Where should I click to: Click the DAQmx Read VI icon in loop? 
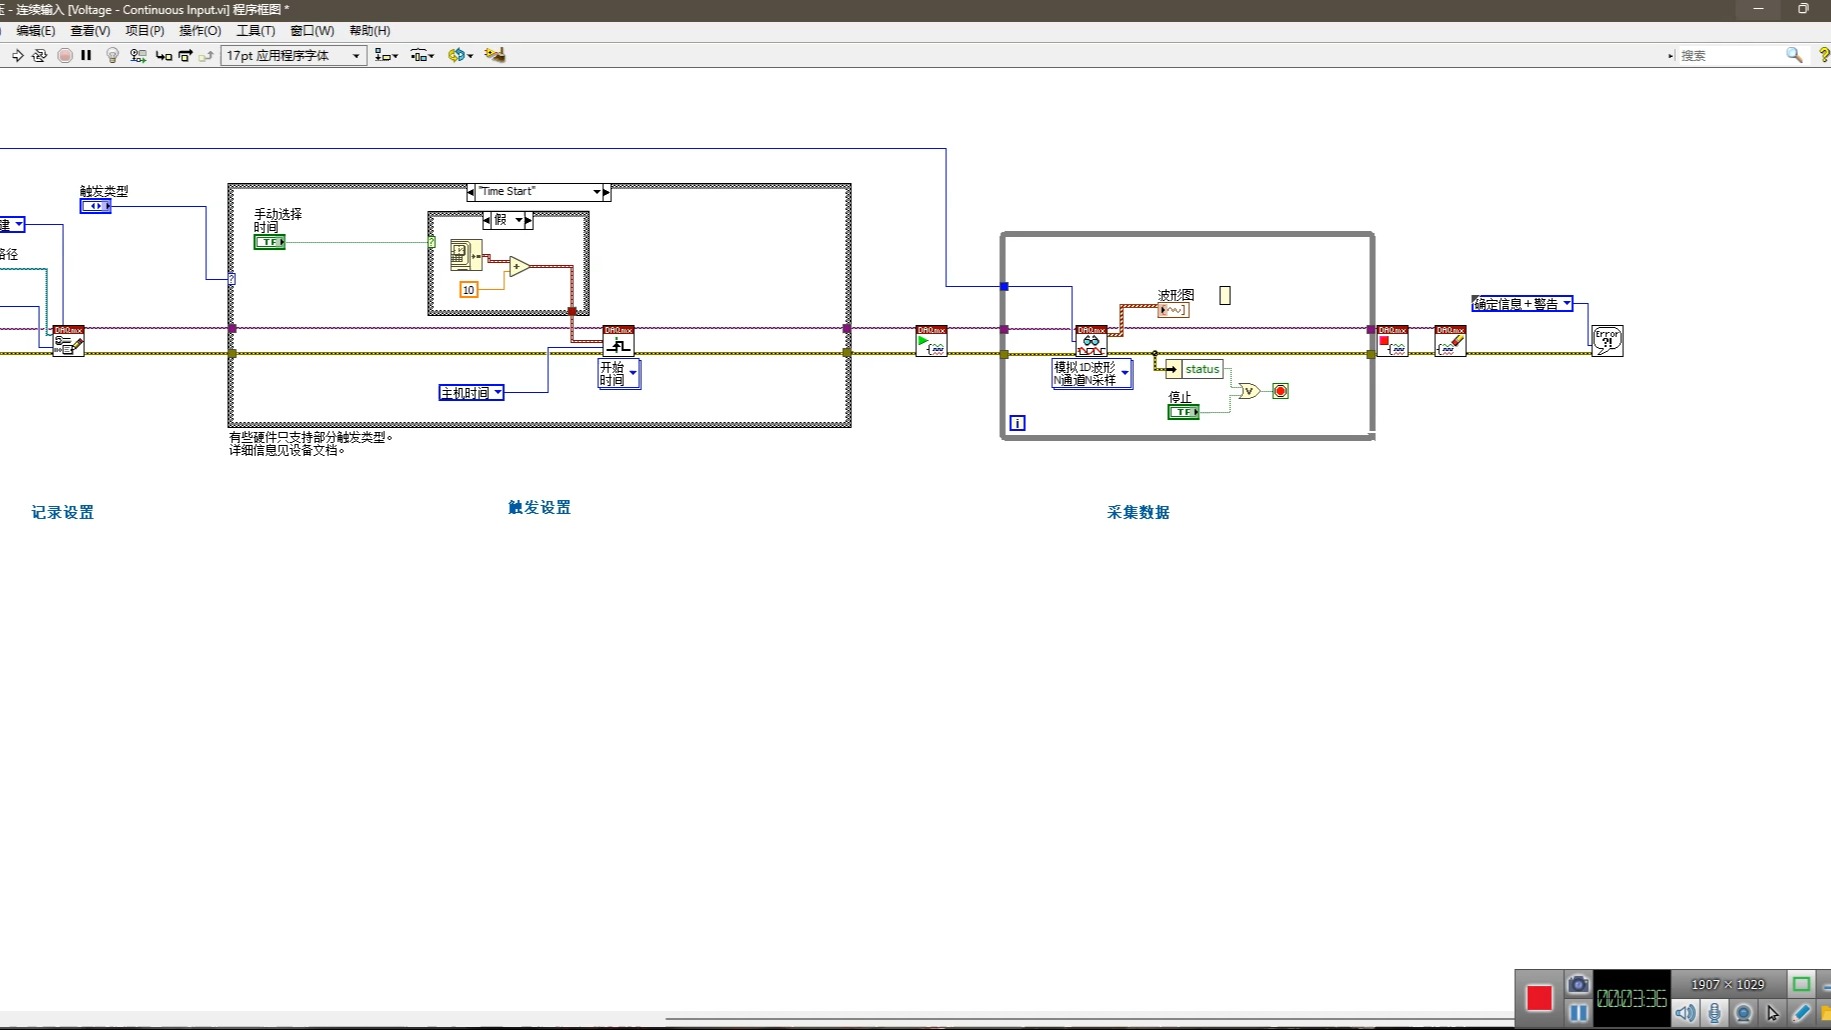tap(1091, 341)
